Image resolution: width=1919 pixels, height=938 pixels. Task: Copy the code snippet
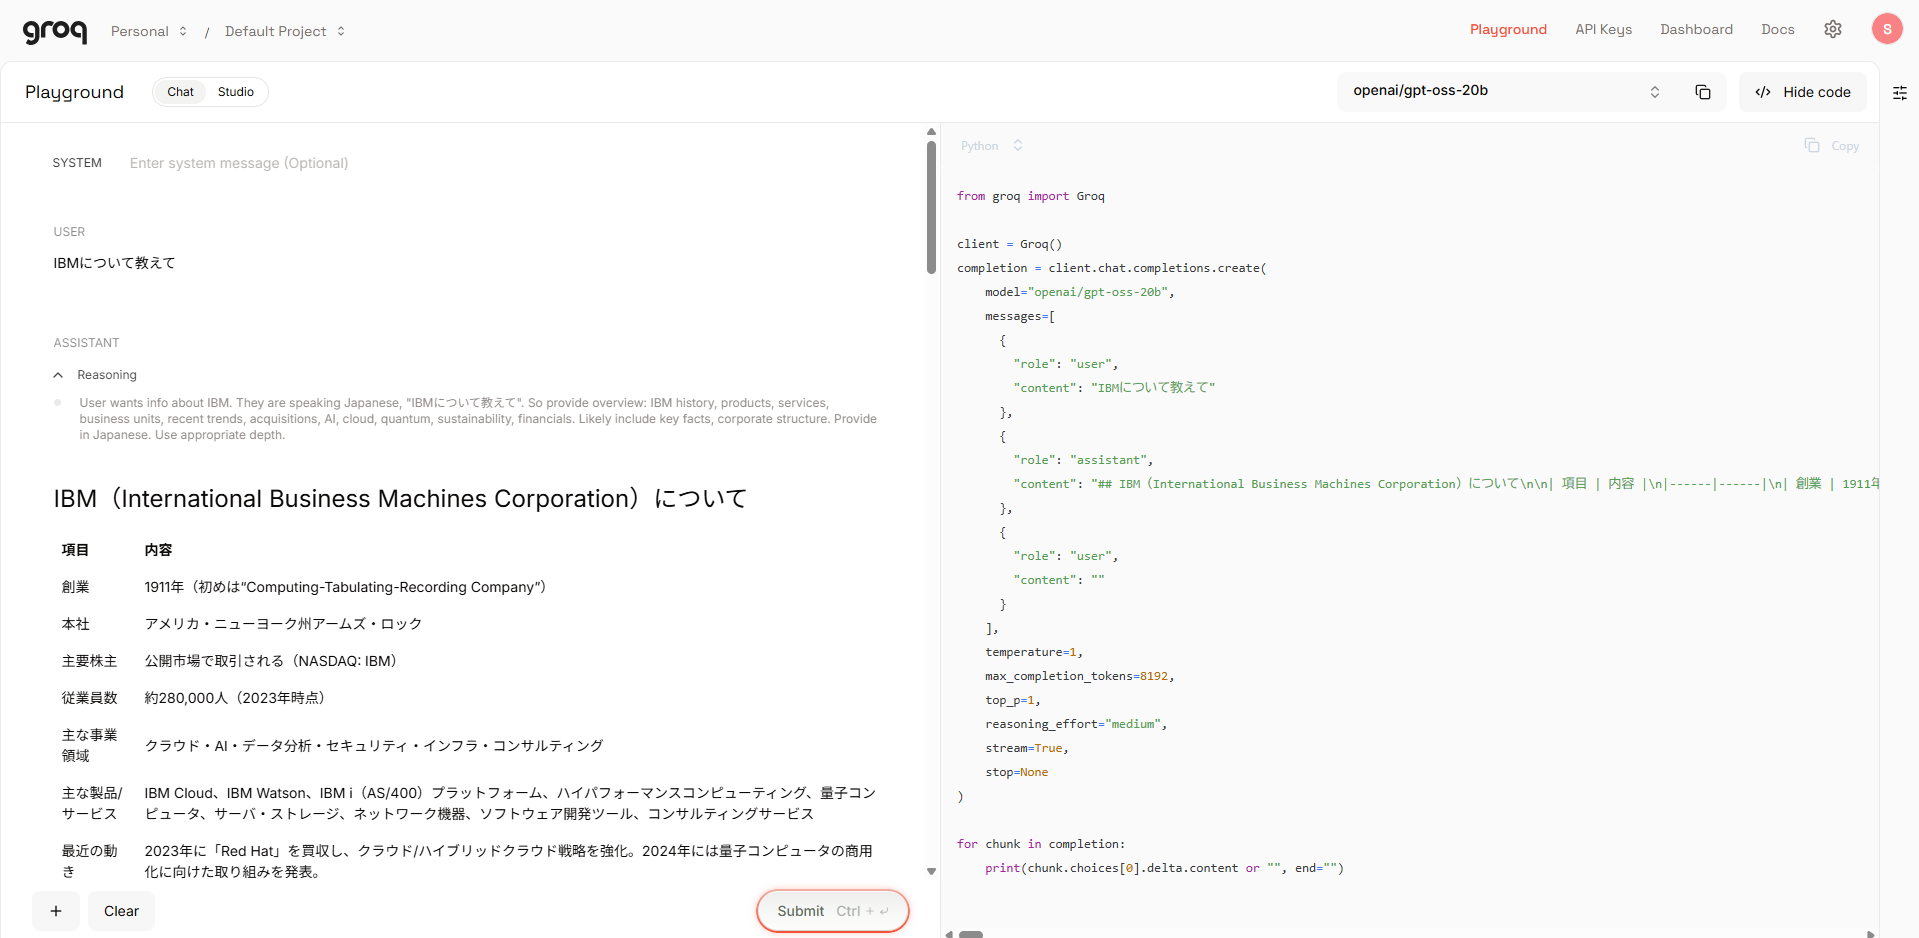pos(1832,146)
